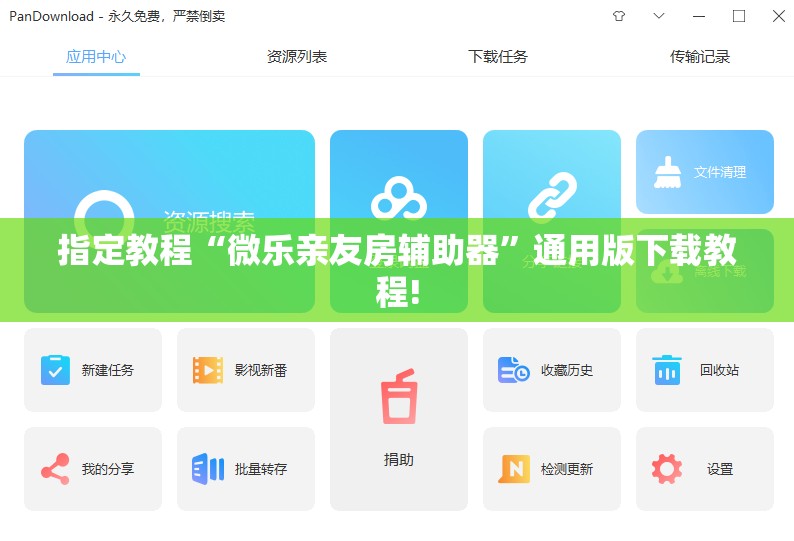The height and width of the screenshot is (541, 794).
Task: Click the 捐助 label text
Action: 399,459
